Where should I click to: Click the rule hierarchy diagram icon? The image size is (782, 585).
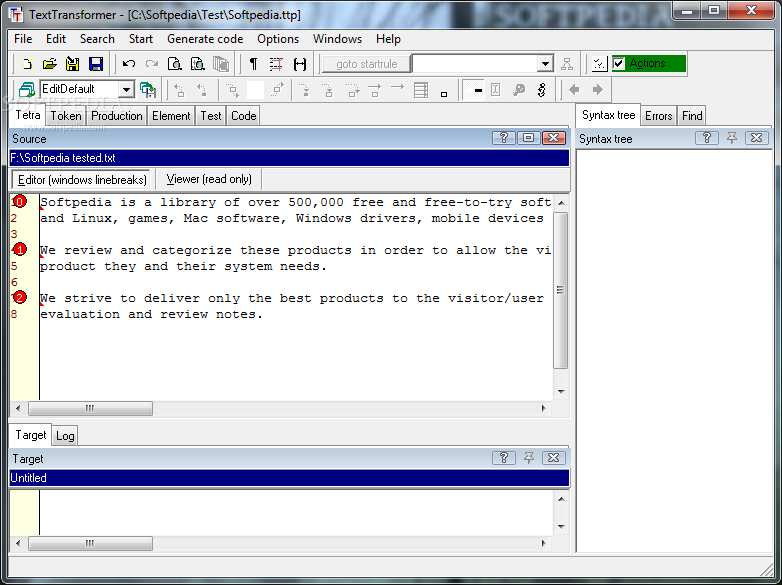coord(567,64)
